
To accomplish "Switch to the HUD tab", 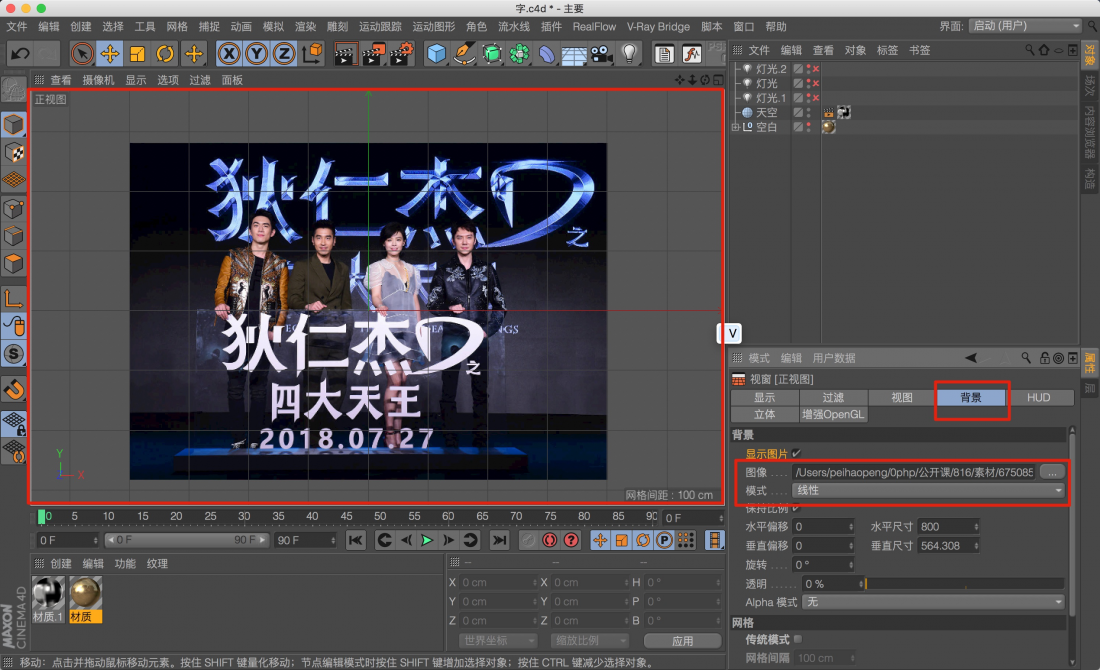I will click(x=1038, y=398).
